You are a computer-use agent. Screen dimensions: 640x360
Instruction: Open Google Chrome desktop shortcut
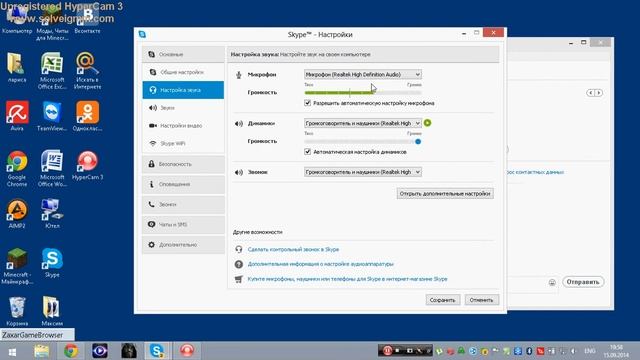coord(17,168)
